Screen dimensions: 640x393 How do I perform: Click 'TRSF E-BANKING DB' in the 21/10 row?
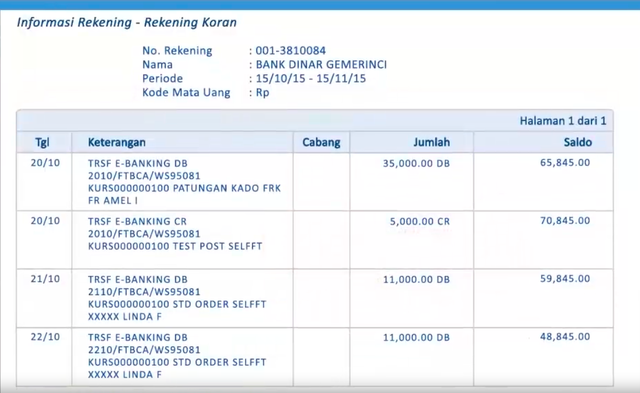pyautogui.click(x=138, y=280)
